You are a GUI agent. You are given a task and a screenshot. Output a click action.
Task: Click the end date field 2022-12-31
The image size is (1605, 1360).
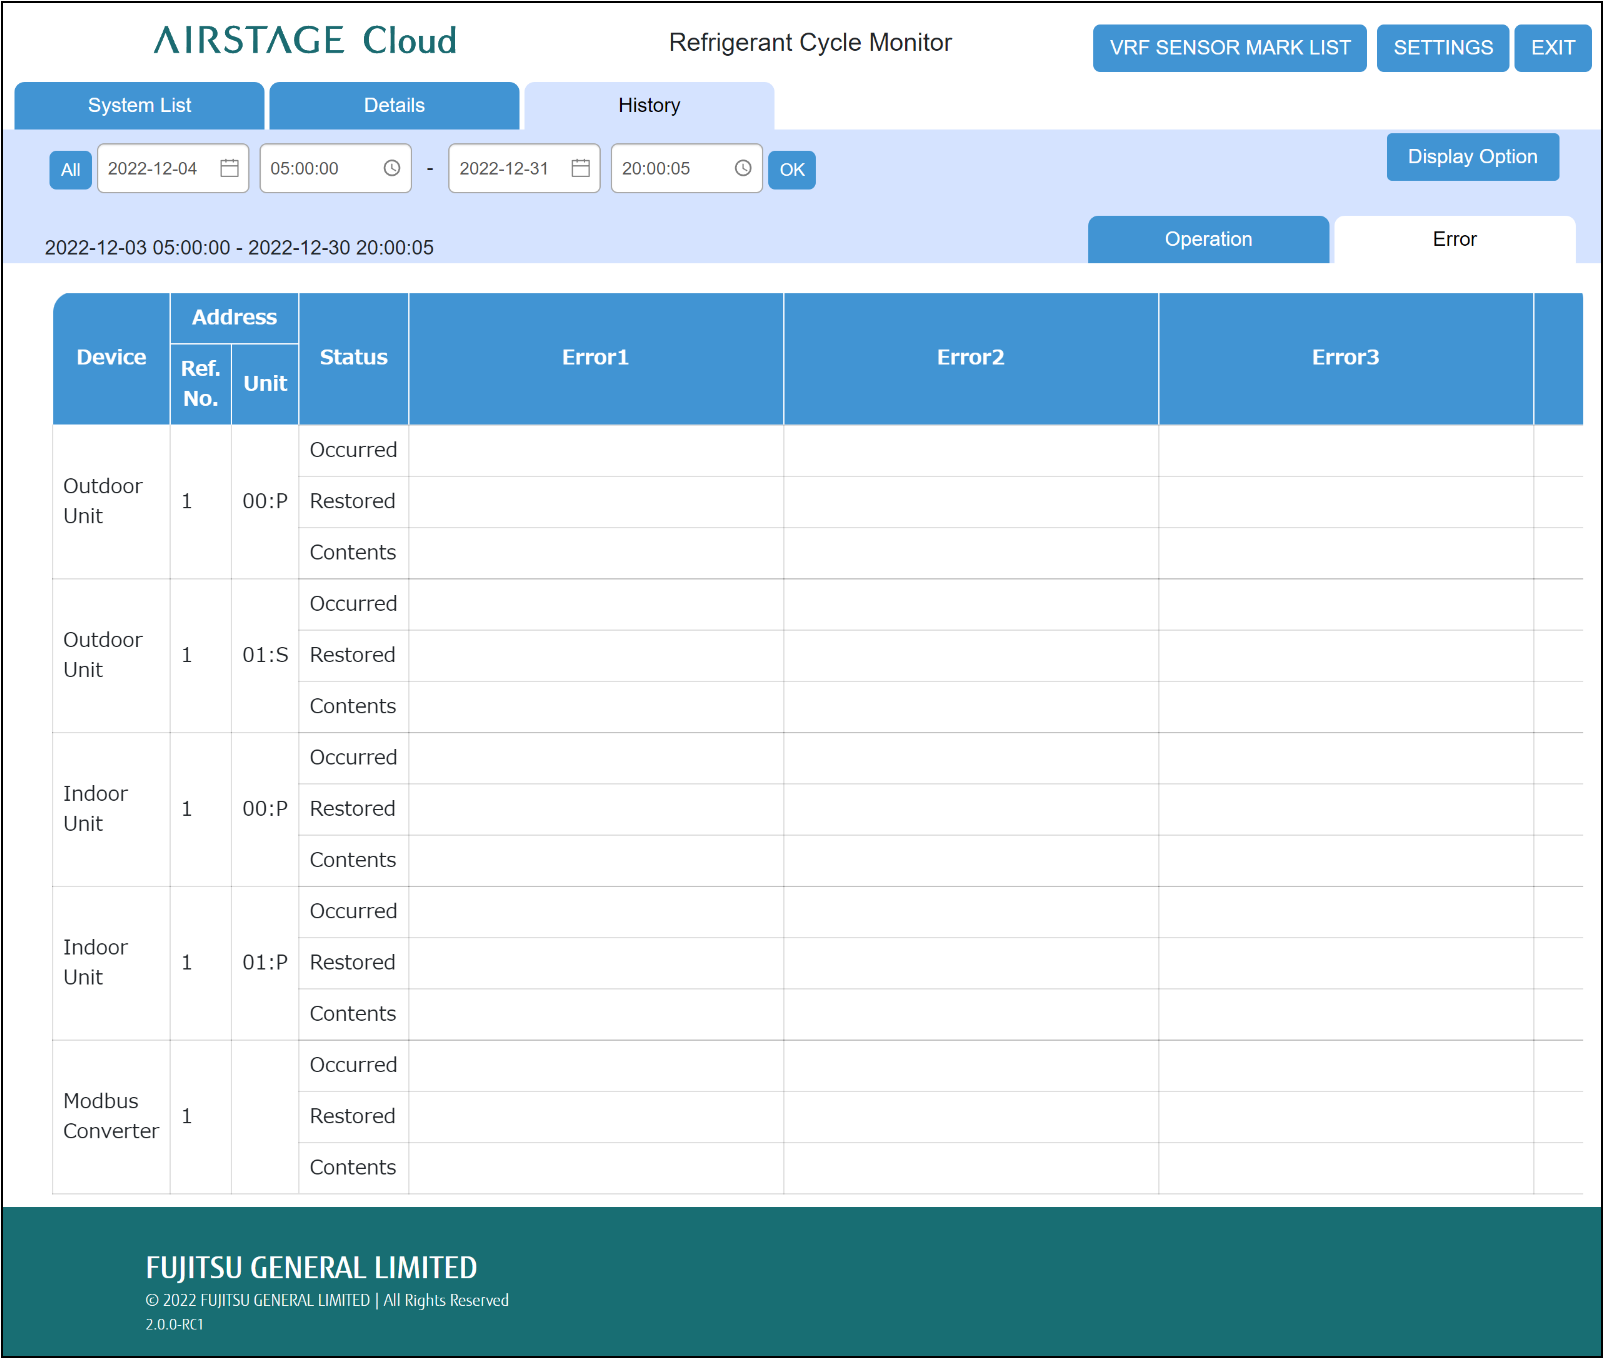point(505,169)
